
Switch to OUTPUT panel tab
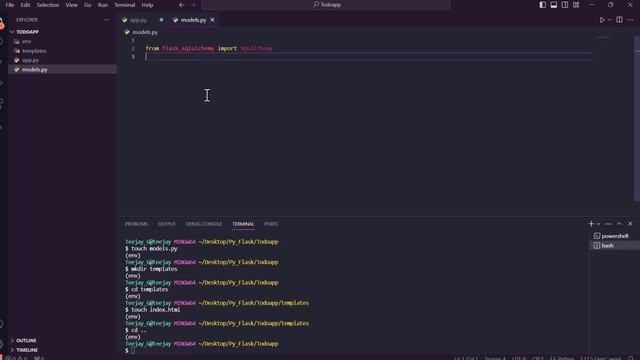(x=167, y=224)
